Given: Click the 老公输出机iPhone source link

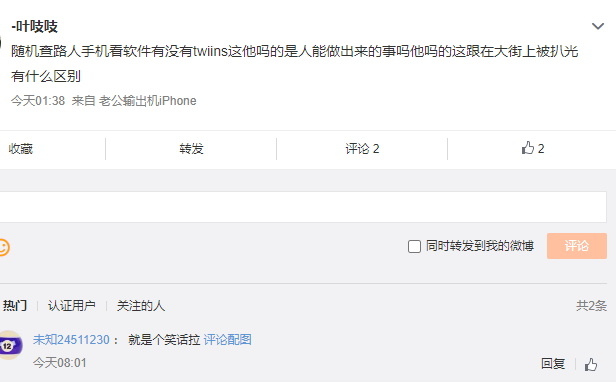Looking at the screenshot, I should pos(147,101).
